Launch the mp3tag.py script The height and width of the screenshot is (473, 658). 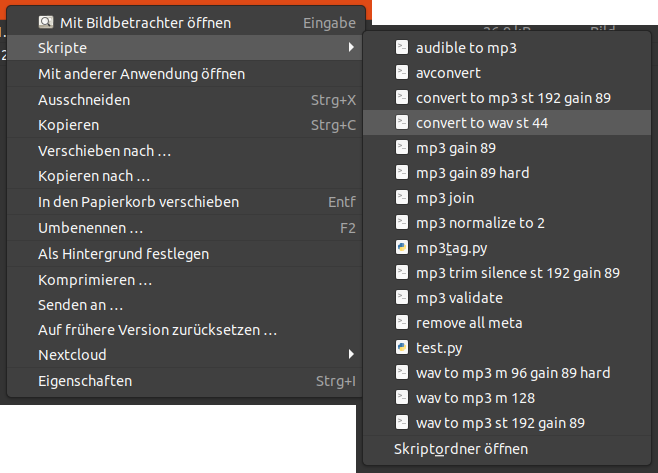coord(507,248)
